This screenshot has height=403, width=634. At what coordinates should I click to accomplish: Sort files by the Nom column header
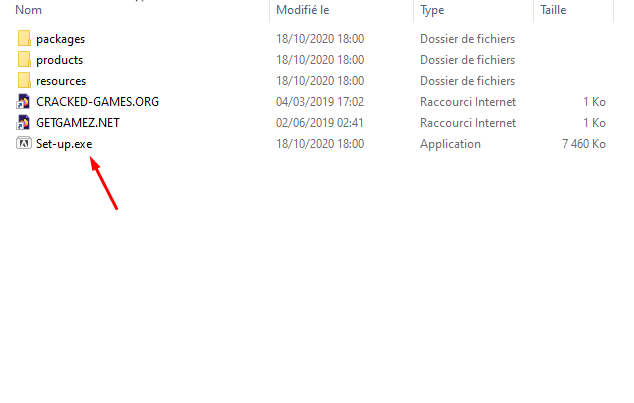28,9
